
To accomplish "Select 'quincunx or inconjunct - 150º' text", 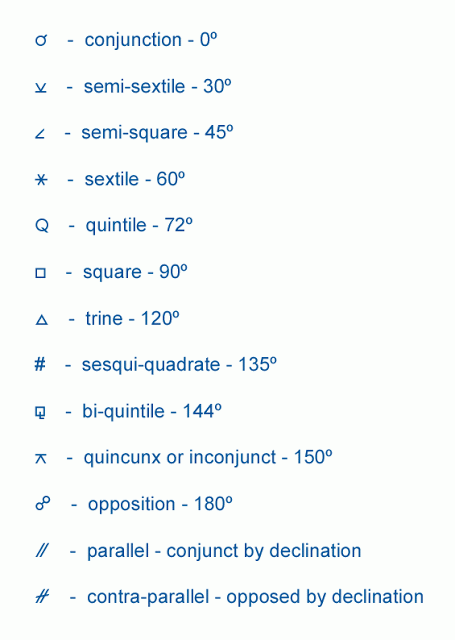I will coord(208,458).
